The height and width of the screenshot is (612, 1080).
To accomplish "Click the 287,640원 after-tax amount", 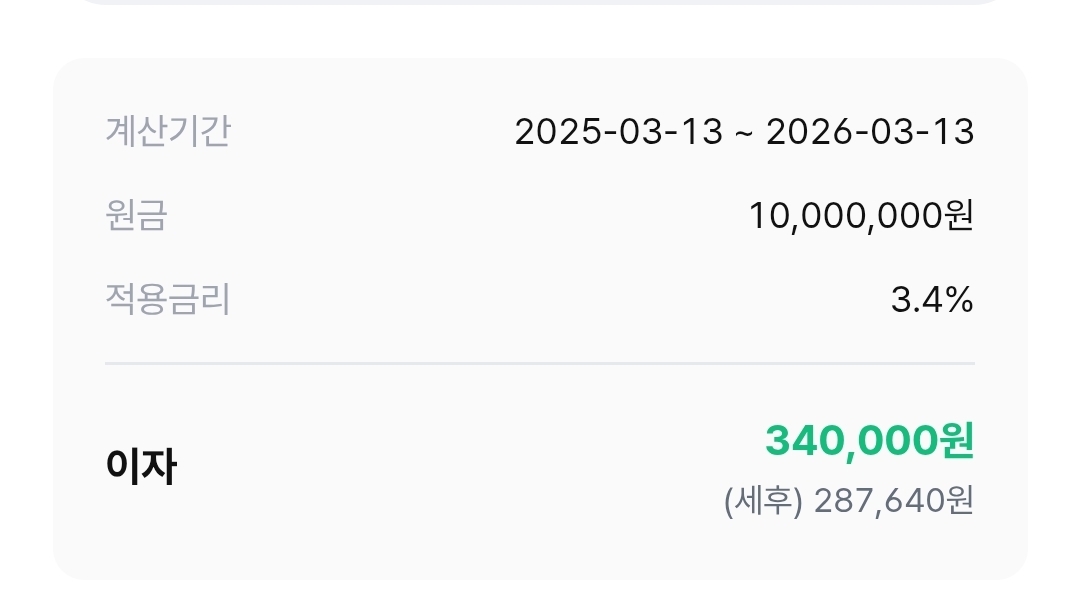I will pyautogui.click(x=894, y=500).
